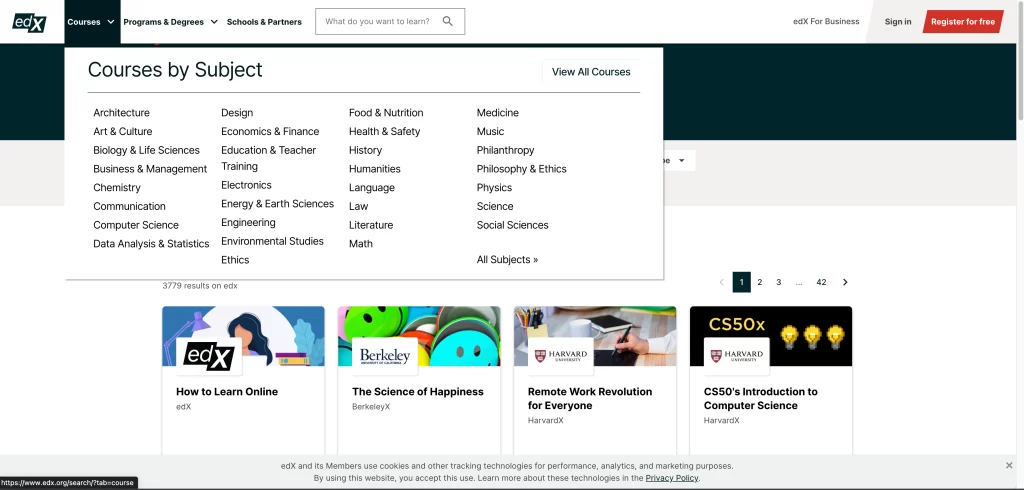Open Chemistry courses
The image size is (1024, 490).
117,188
